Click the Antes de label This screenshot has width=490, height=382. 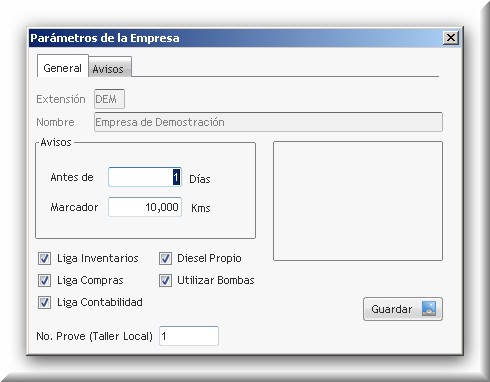point(72,177)
